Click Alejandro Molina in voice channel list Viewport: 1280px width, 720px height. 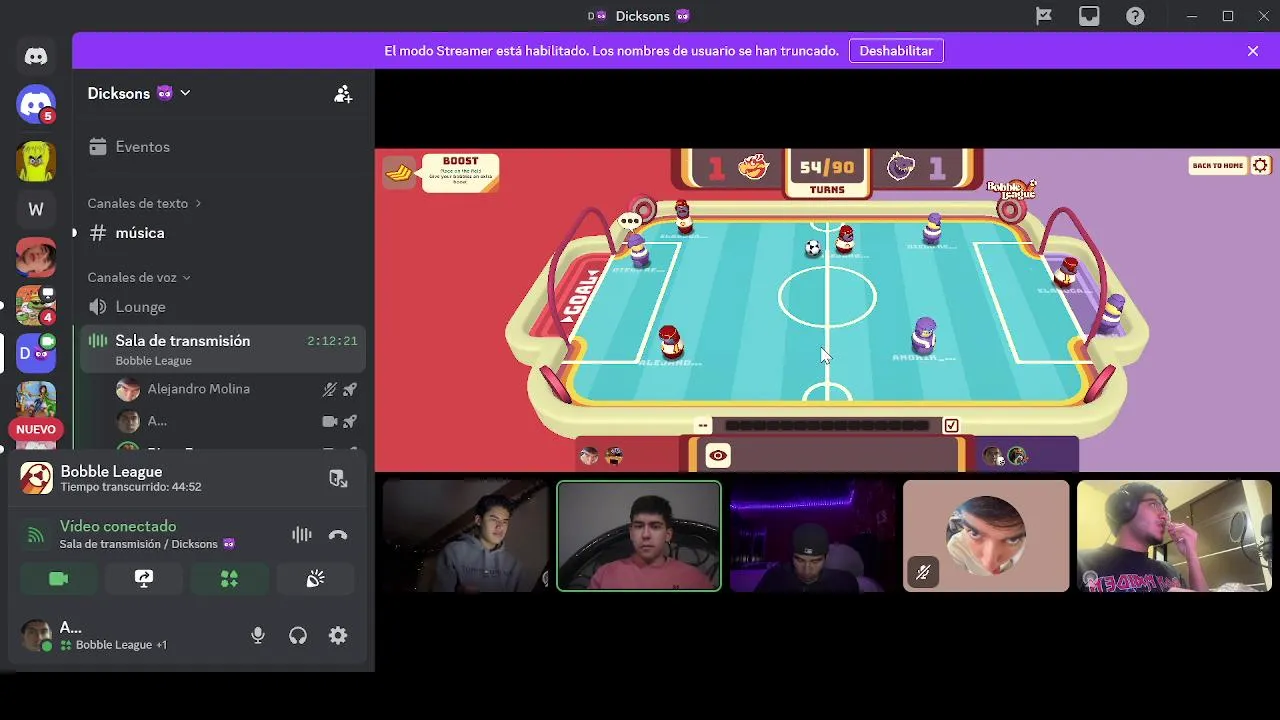pos(198,389)
